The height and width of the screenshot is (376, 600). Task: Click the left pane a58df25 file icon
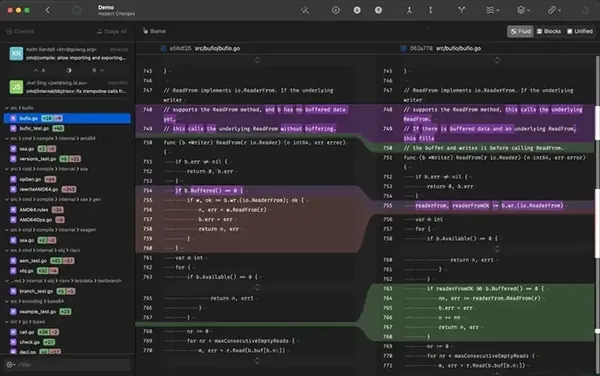pyautogui.click(x=163, y=48)
